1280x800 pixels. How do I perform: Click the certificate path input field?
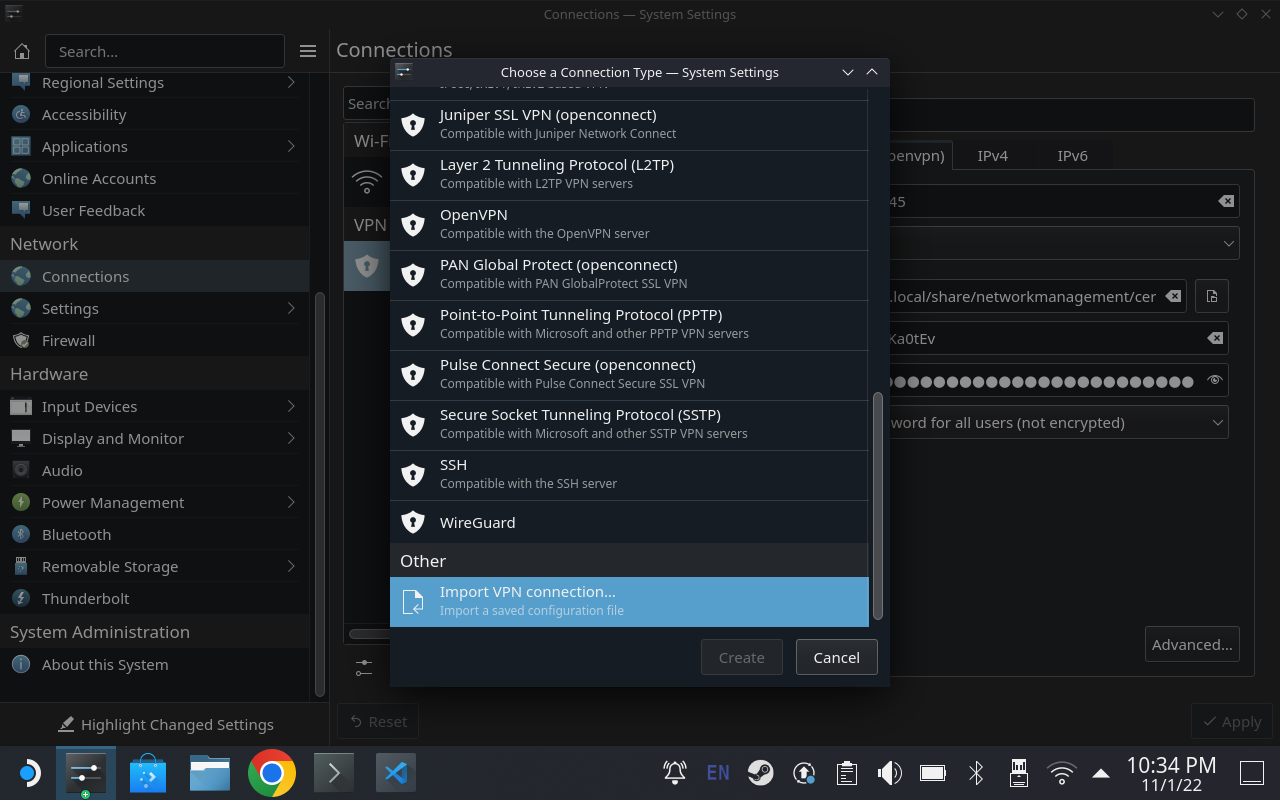[1037, 296]
